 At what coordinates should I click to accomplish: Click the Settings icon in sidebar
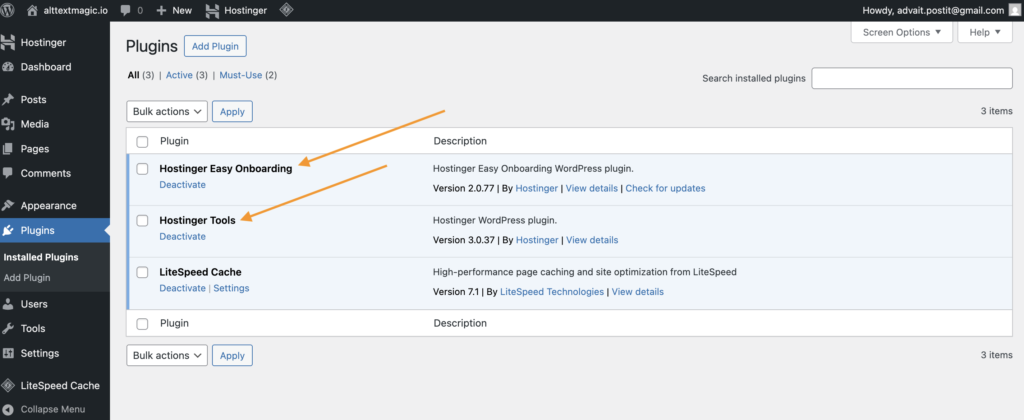[x=8, y=353]
